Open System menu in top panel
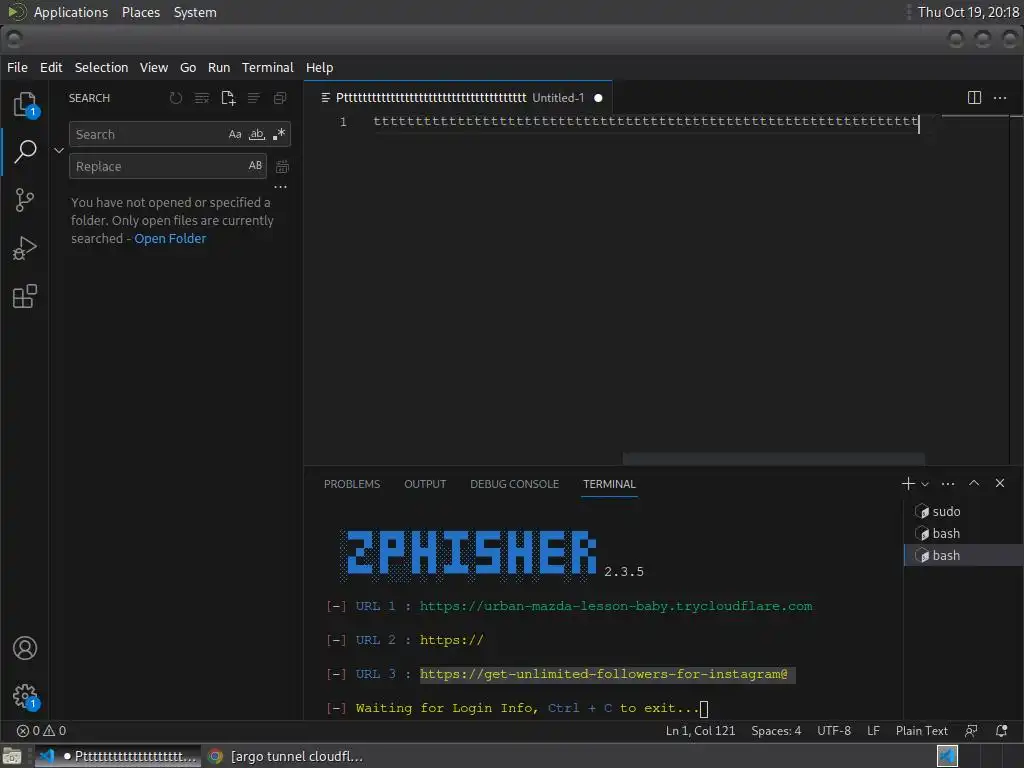Image resolution: width=1024 pixels, height=768 pixels. click(x=195, y=12)
